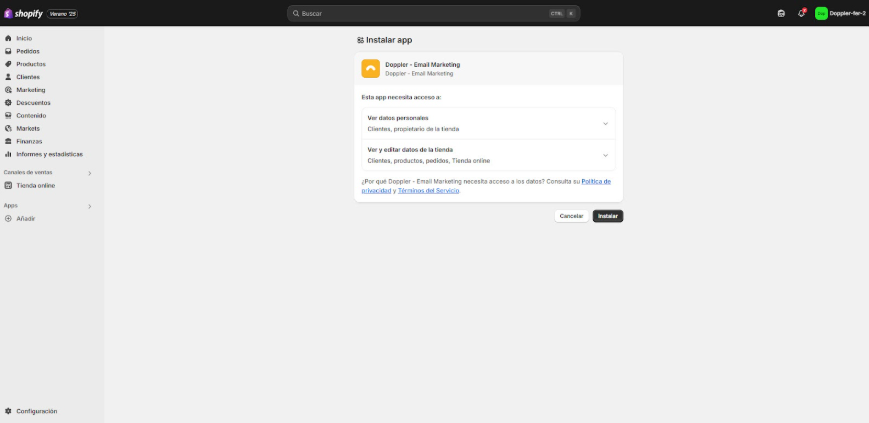869x423 pixels.
Task: Click the Markets globe icon
Action: pos(8,128)
